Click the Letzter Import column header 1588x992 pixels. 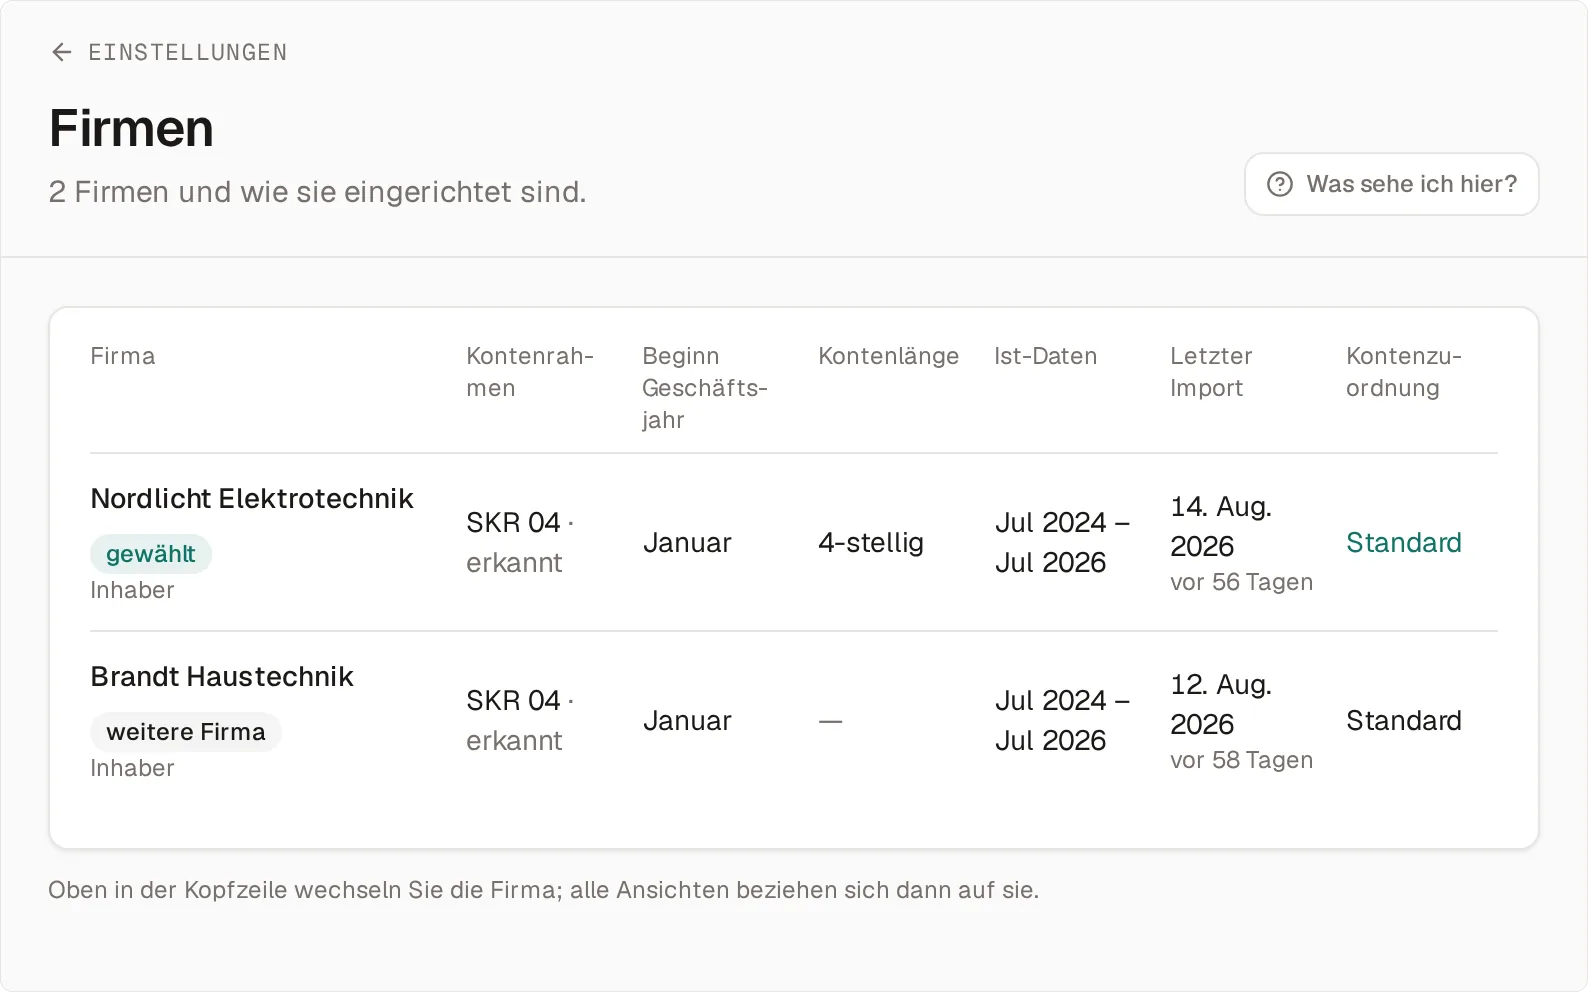tap(1211, 372)
